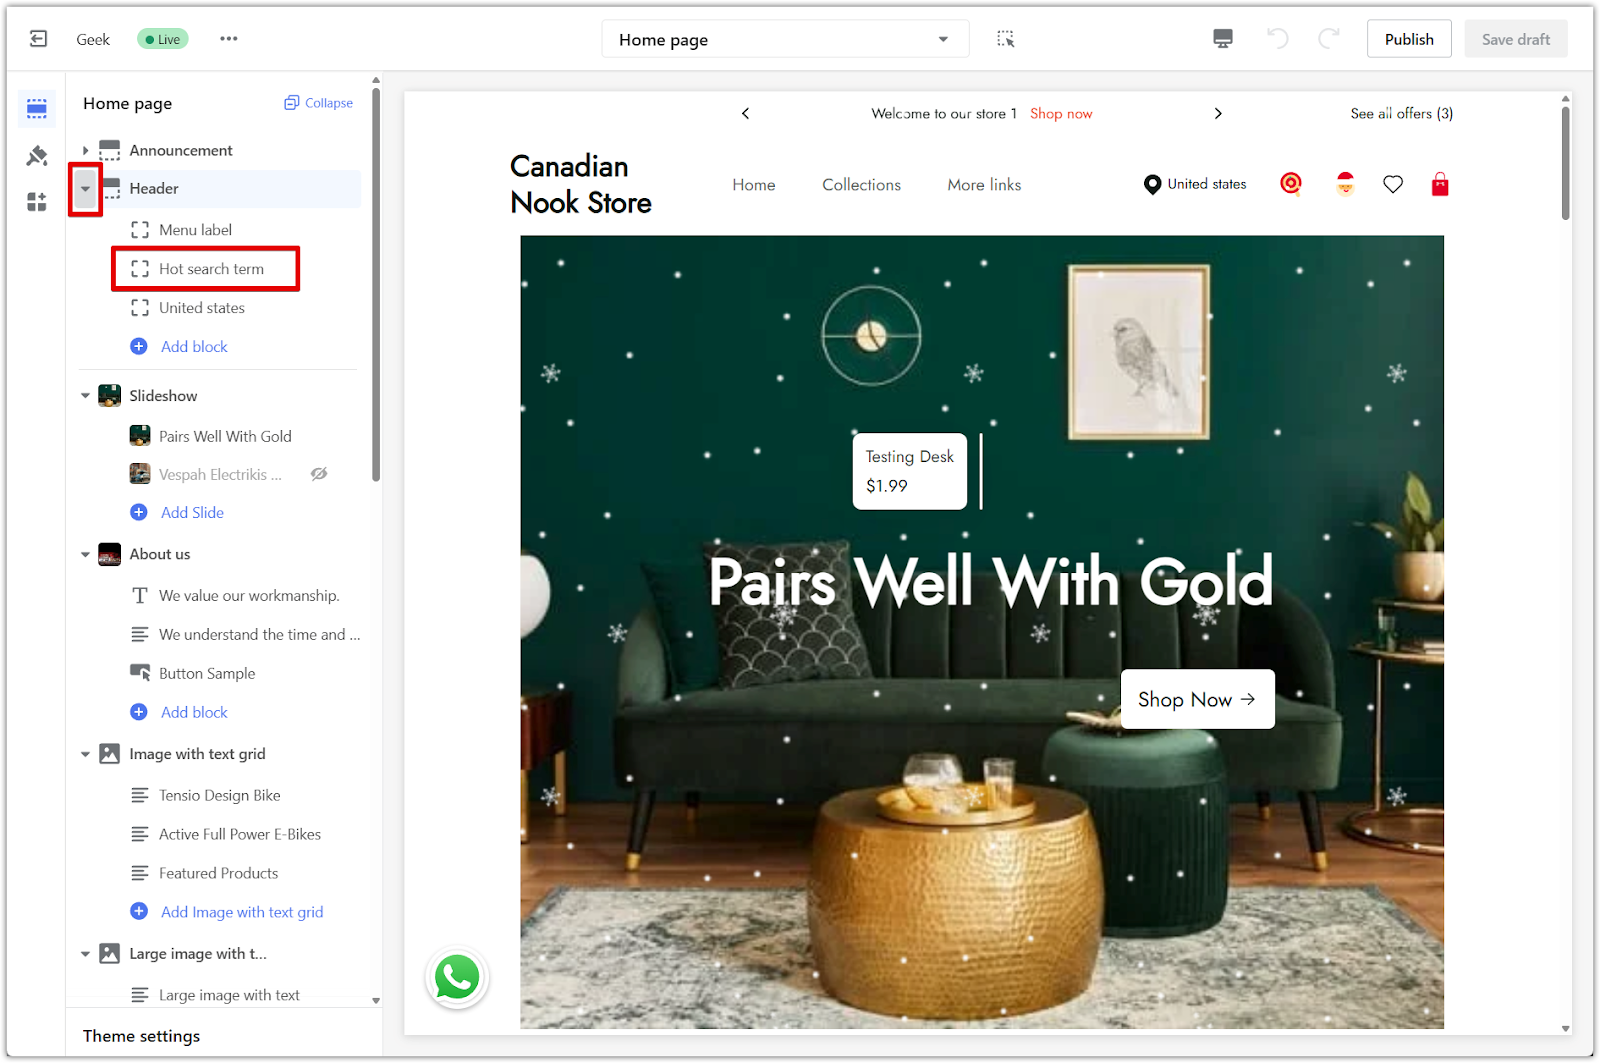Click the inspector selection tool icon

pyautogui.click(x=1005, y=39)
